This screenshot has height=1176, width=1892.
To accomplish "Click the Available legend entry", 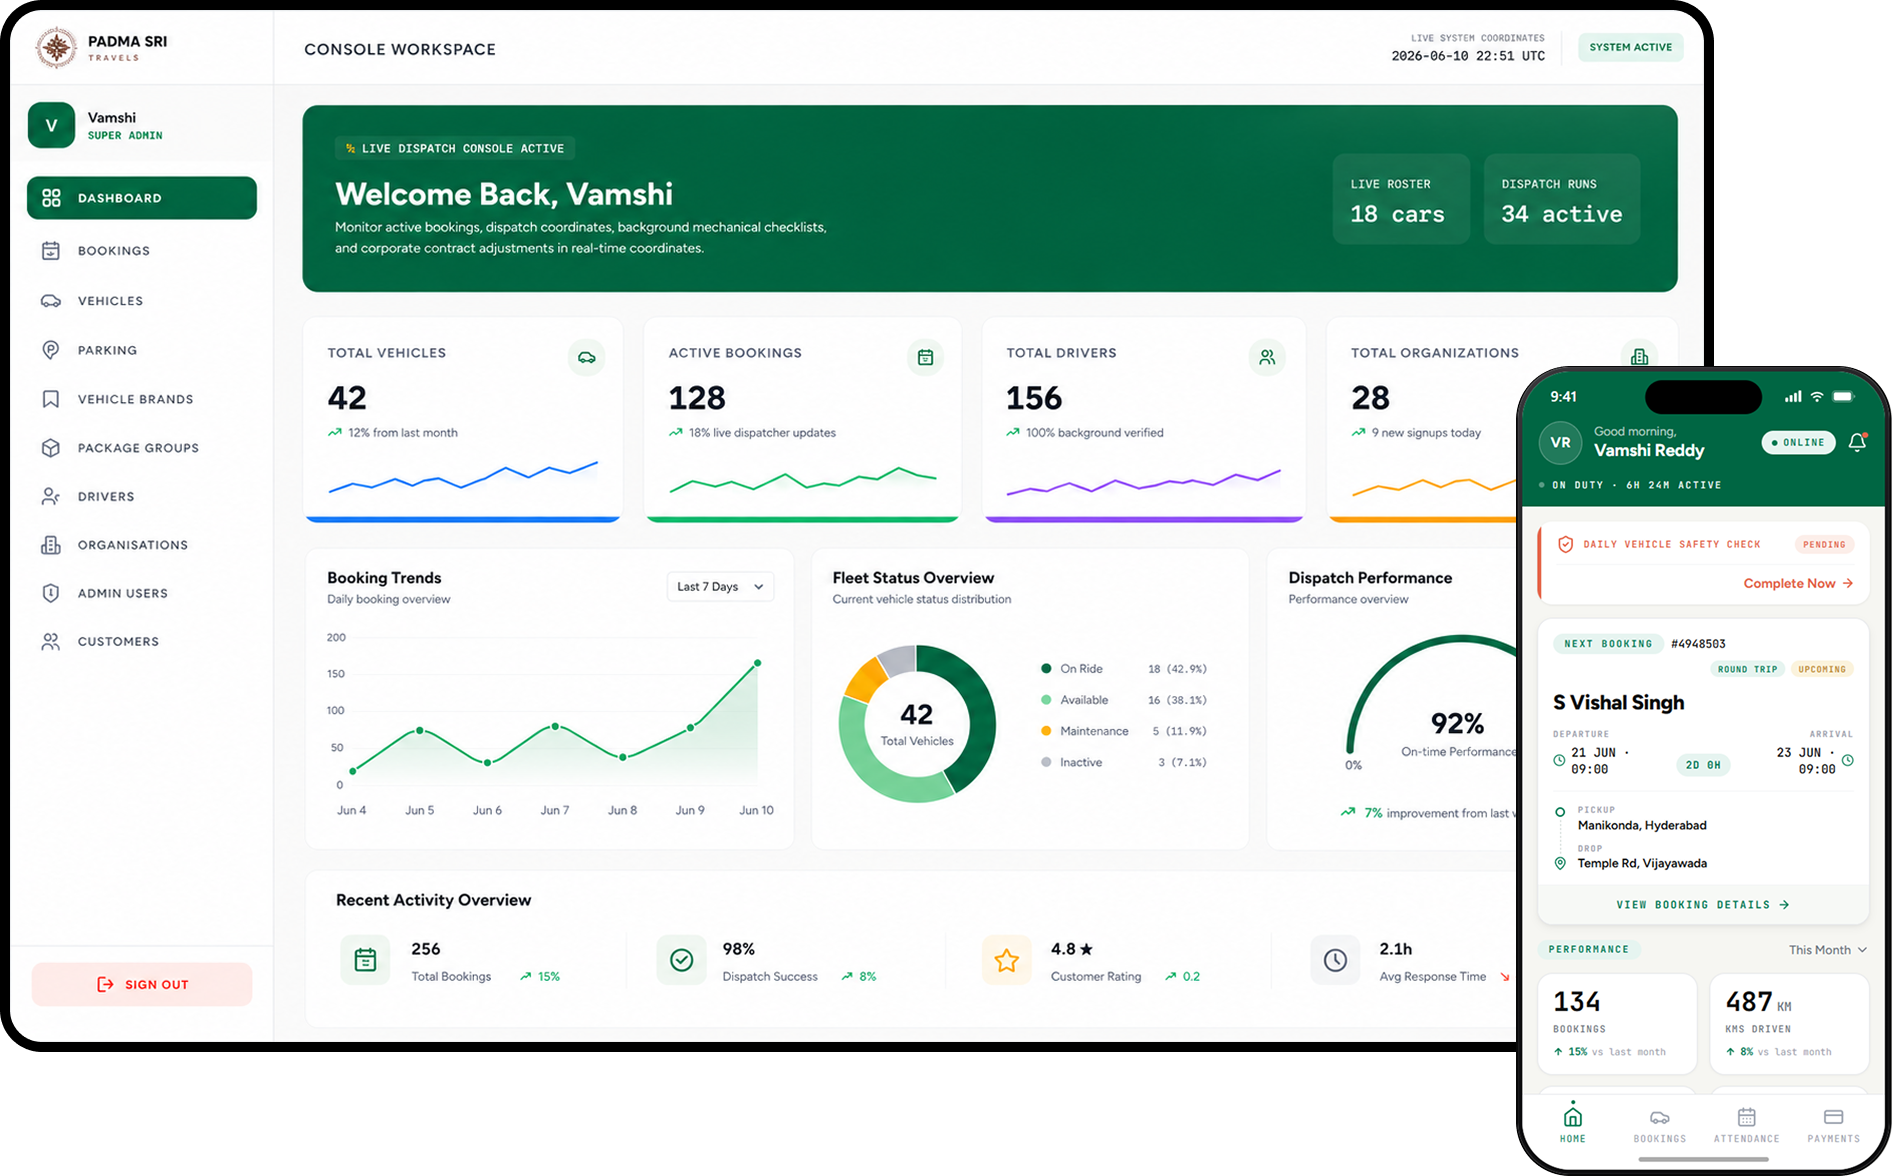I will [1124, 700].
